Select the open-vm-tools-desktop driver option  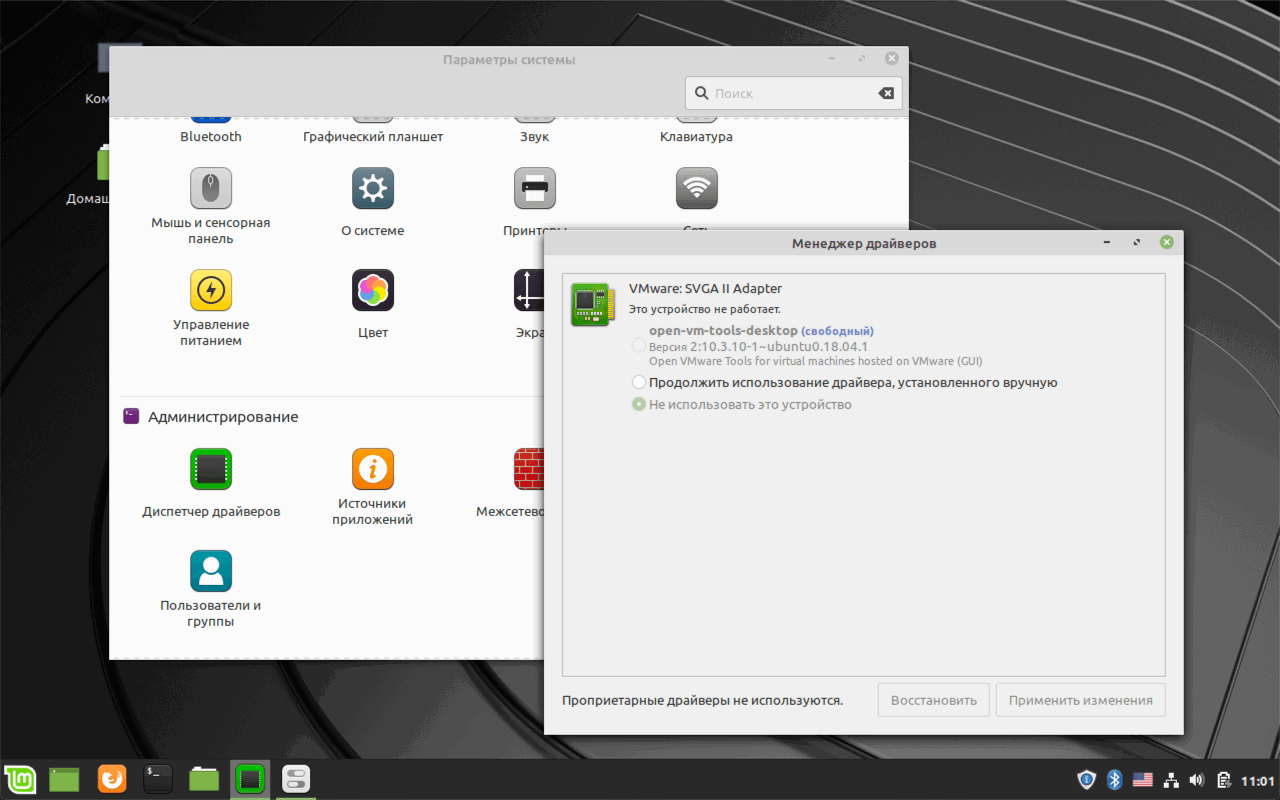638,345
